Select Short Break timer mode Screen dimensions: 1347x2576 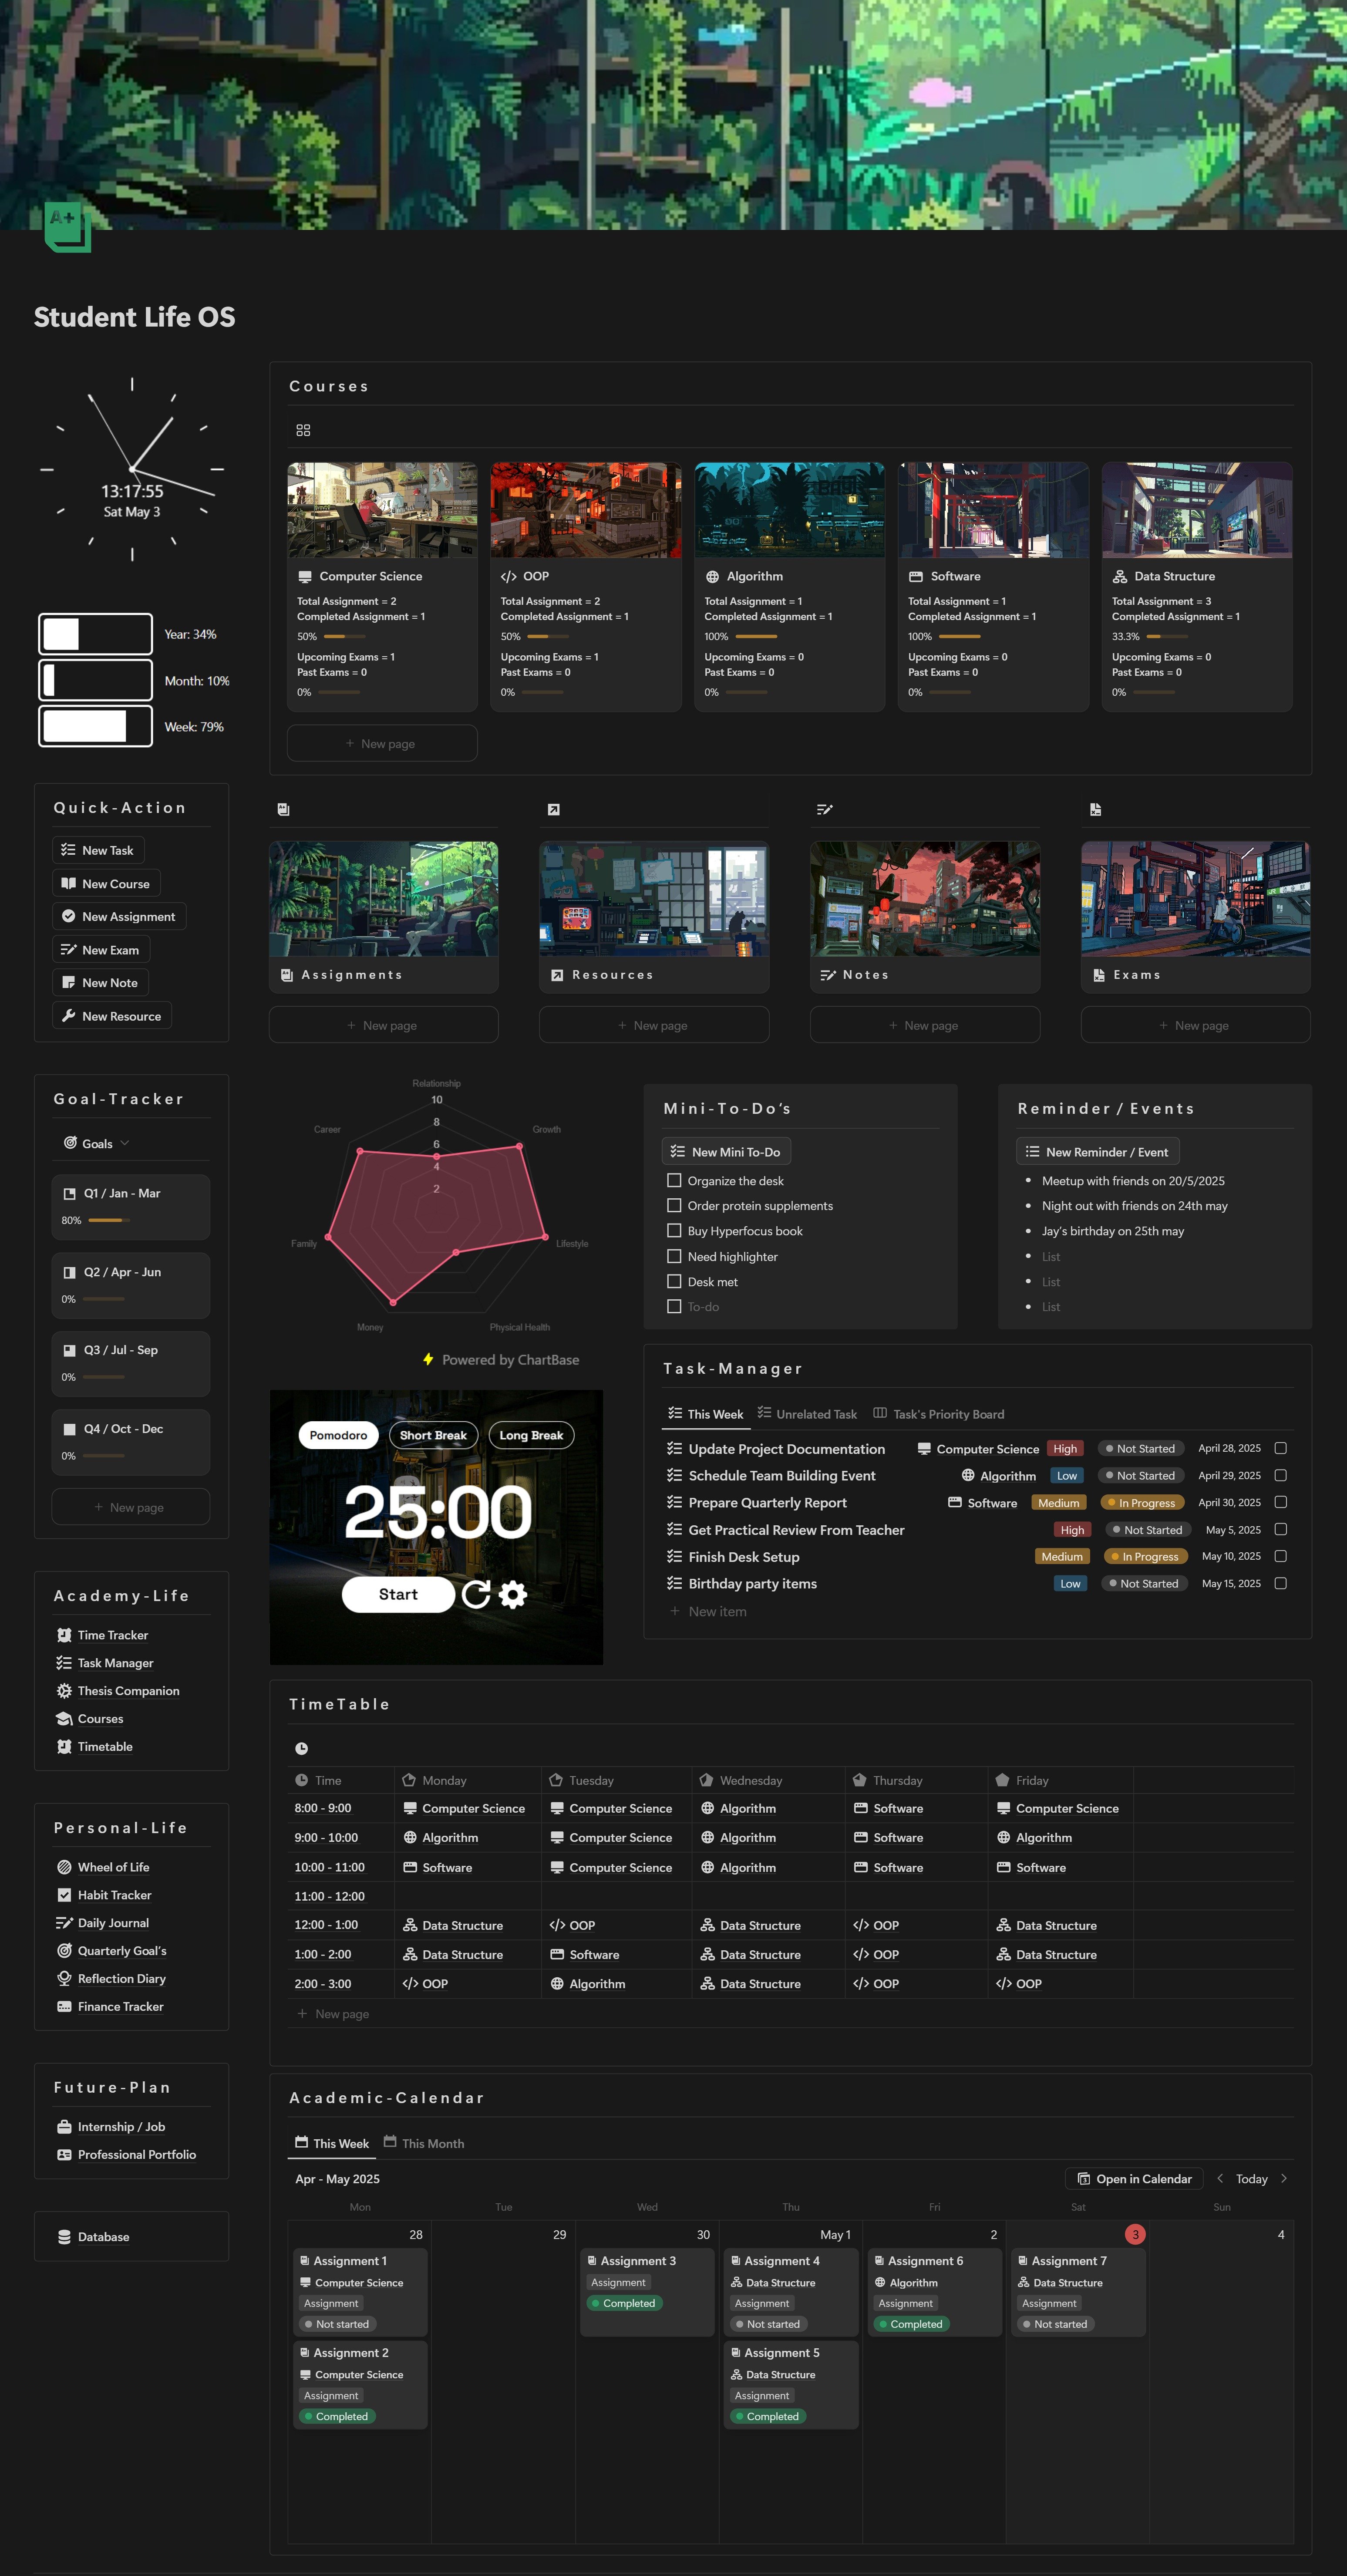(x=433, y=1435)
